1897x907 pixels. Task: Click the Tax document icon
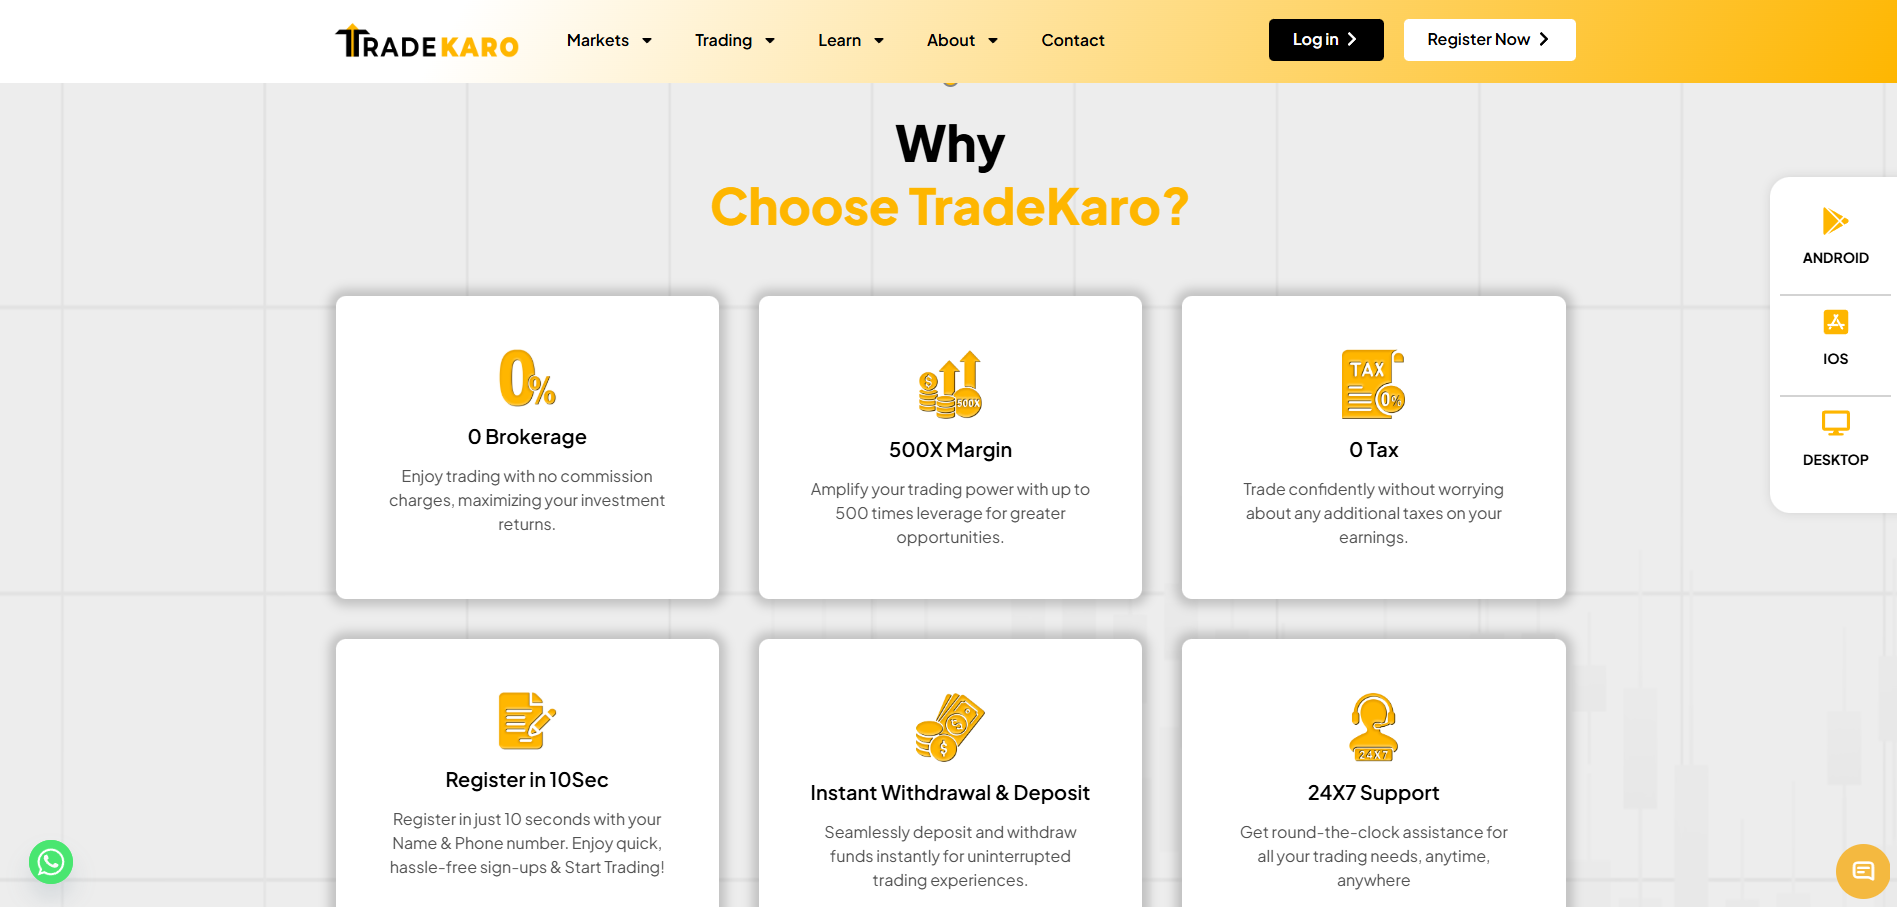pyautogui.click(x=1373, y=384)
